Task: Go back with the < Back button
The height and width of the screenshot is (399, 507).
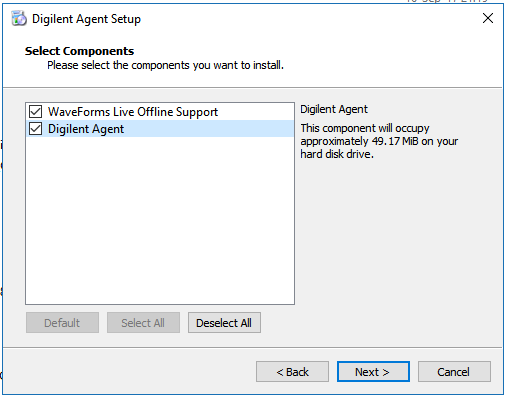Action: 292,371
